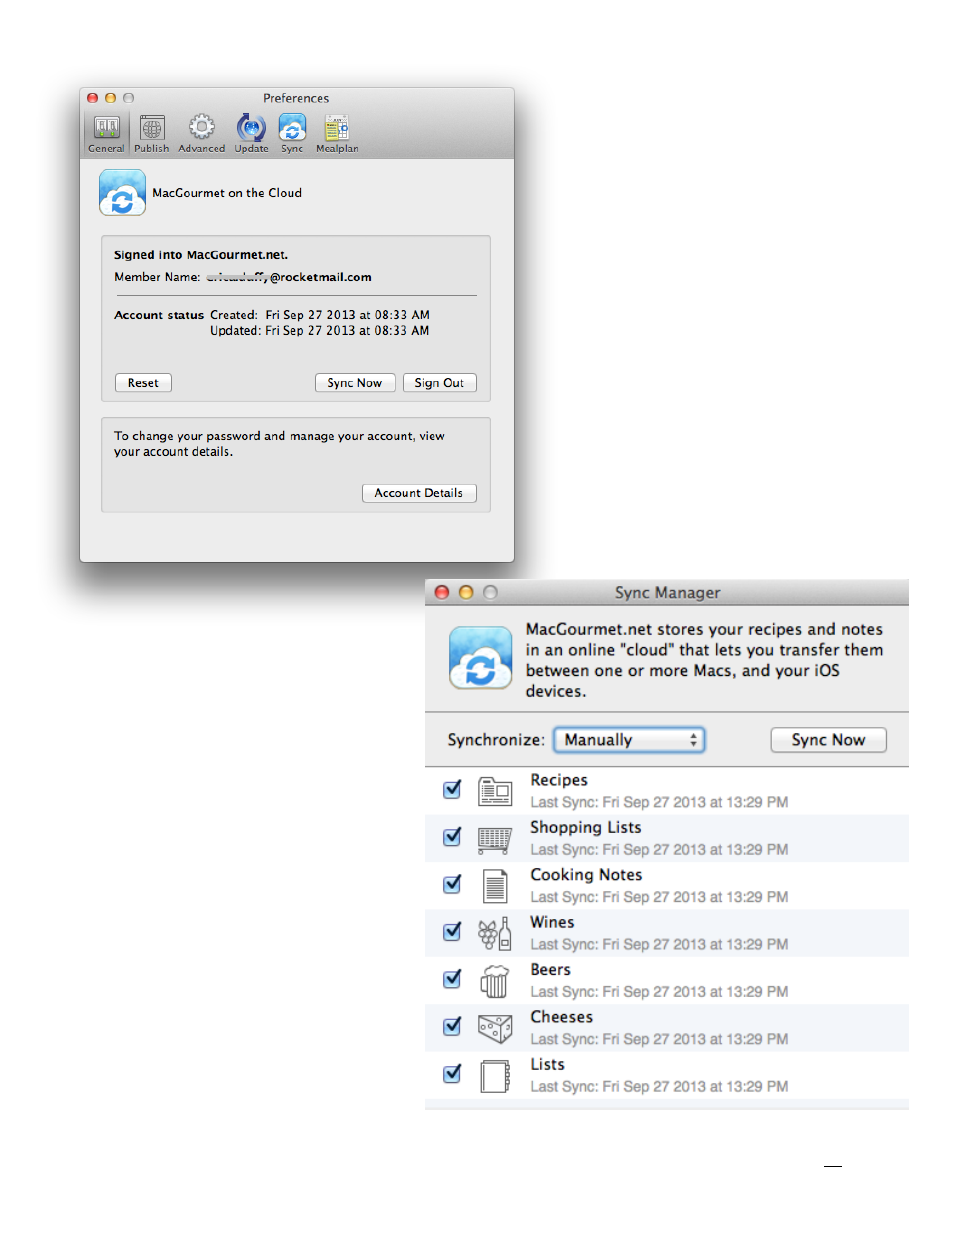The height and width of the screenshot is (1235, 954).
Task: Disable syncing for Cheeses
Action: click(452, 1026)
